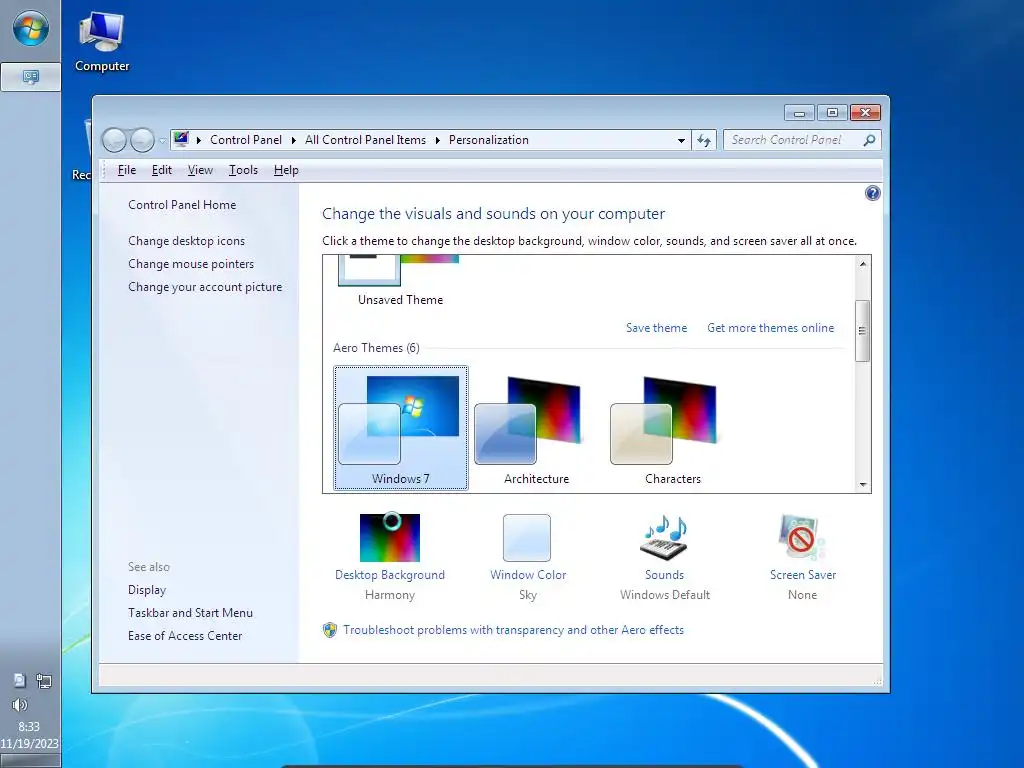The width and height of the screenshot is (1024, 768).
Task: Select the Personalization taskbar button
Action: pos(31,77)
